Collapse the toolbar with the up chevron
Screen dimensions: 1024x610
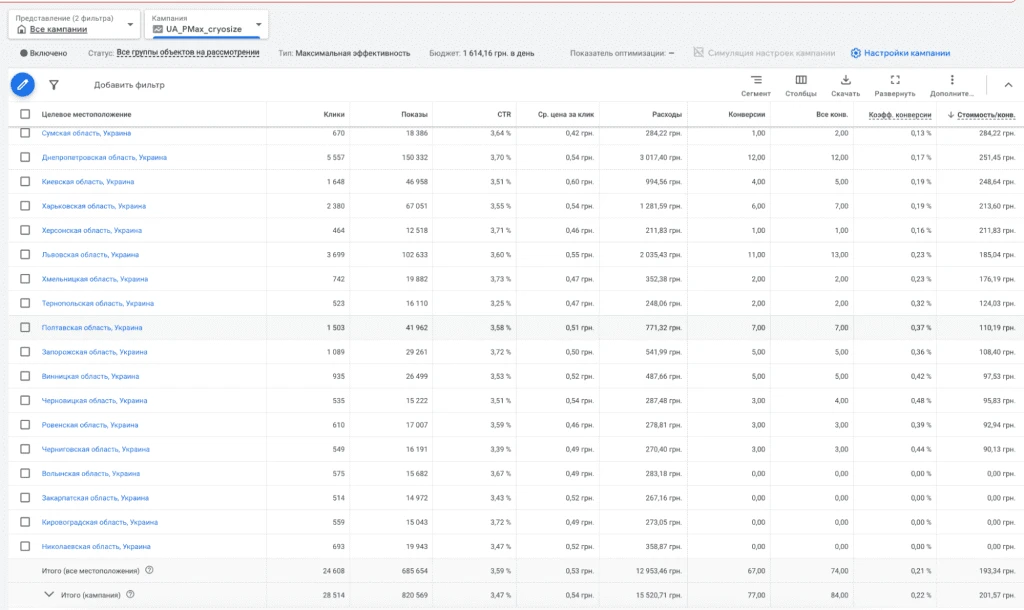click(x=1008, y=85)
